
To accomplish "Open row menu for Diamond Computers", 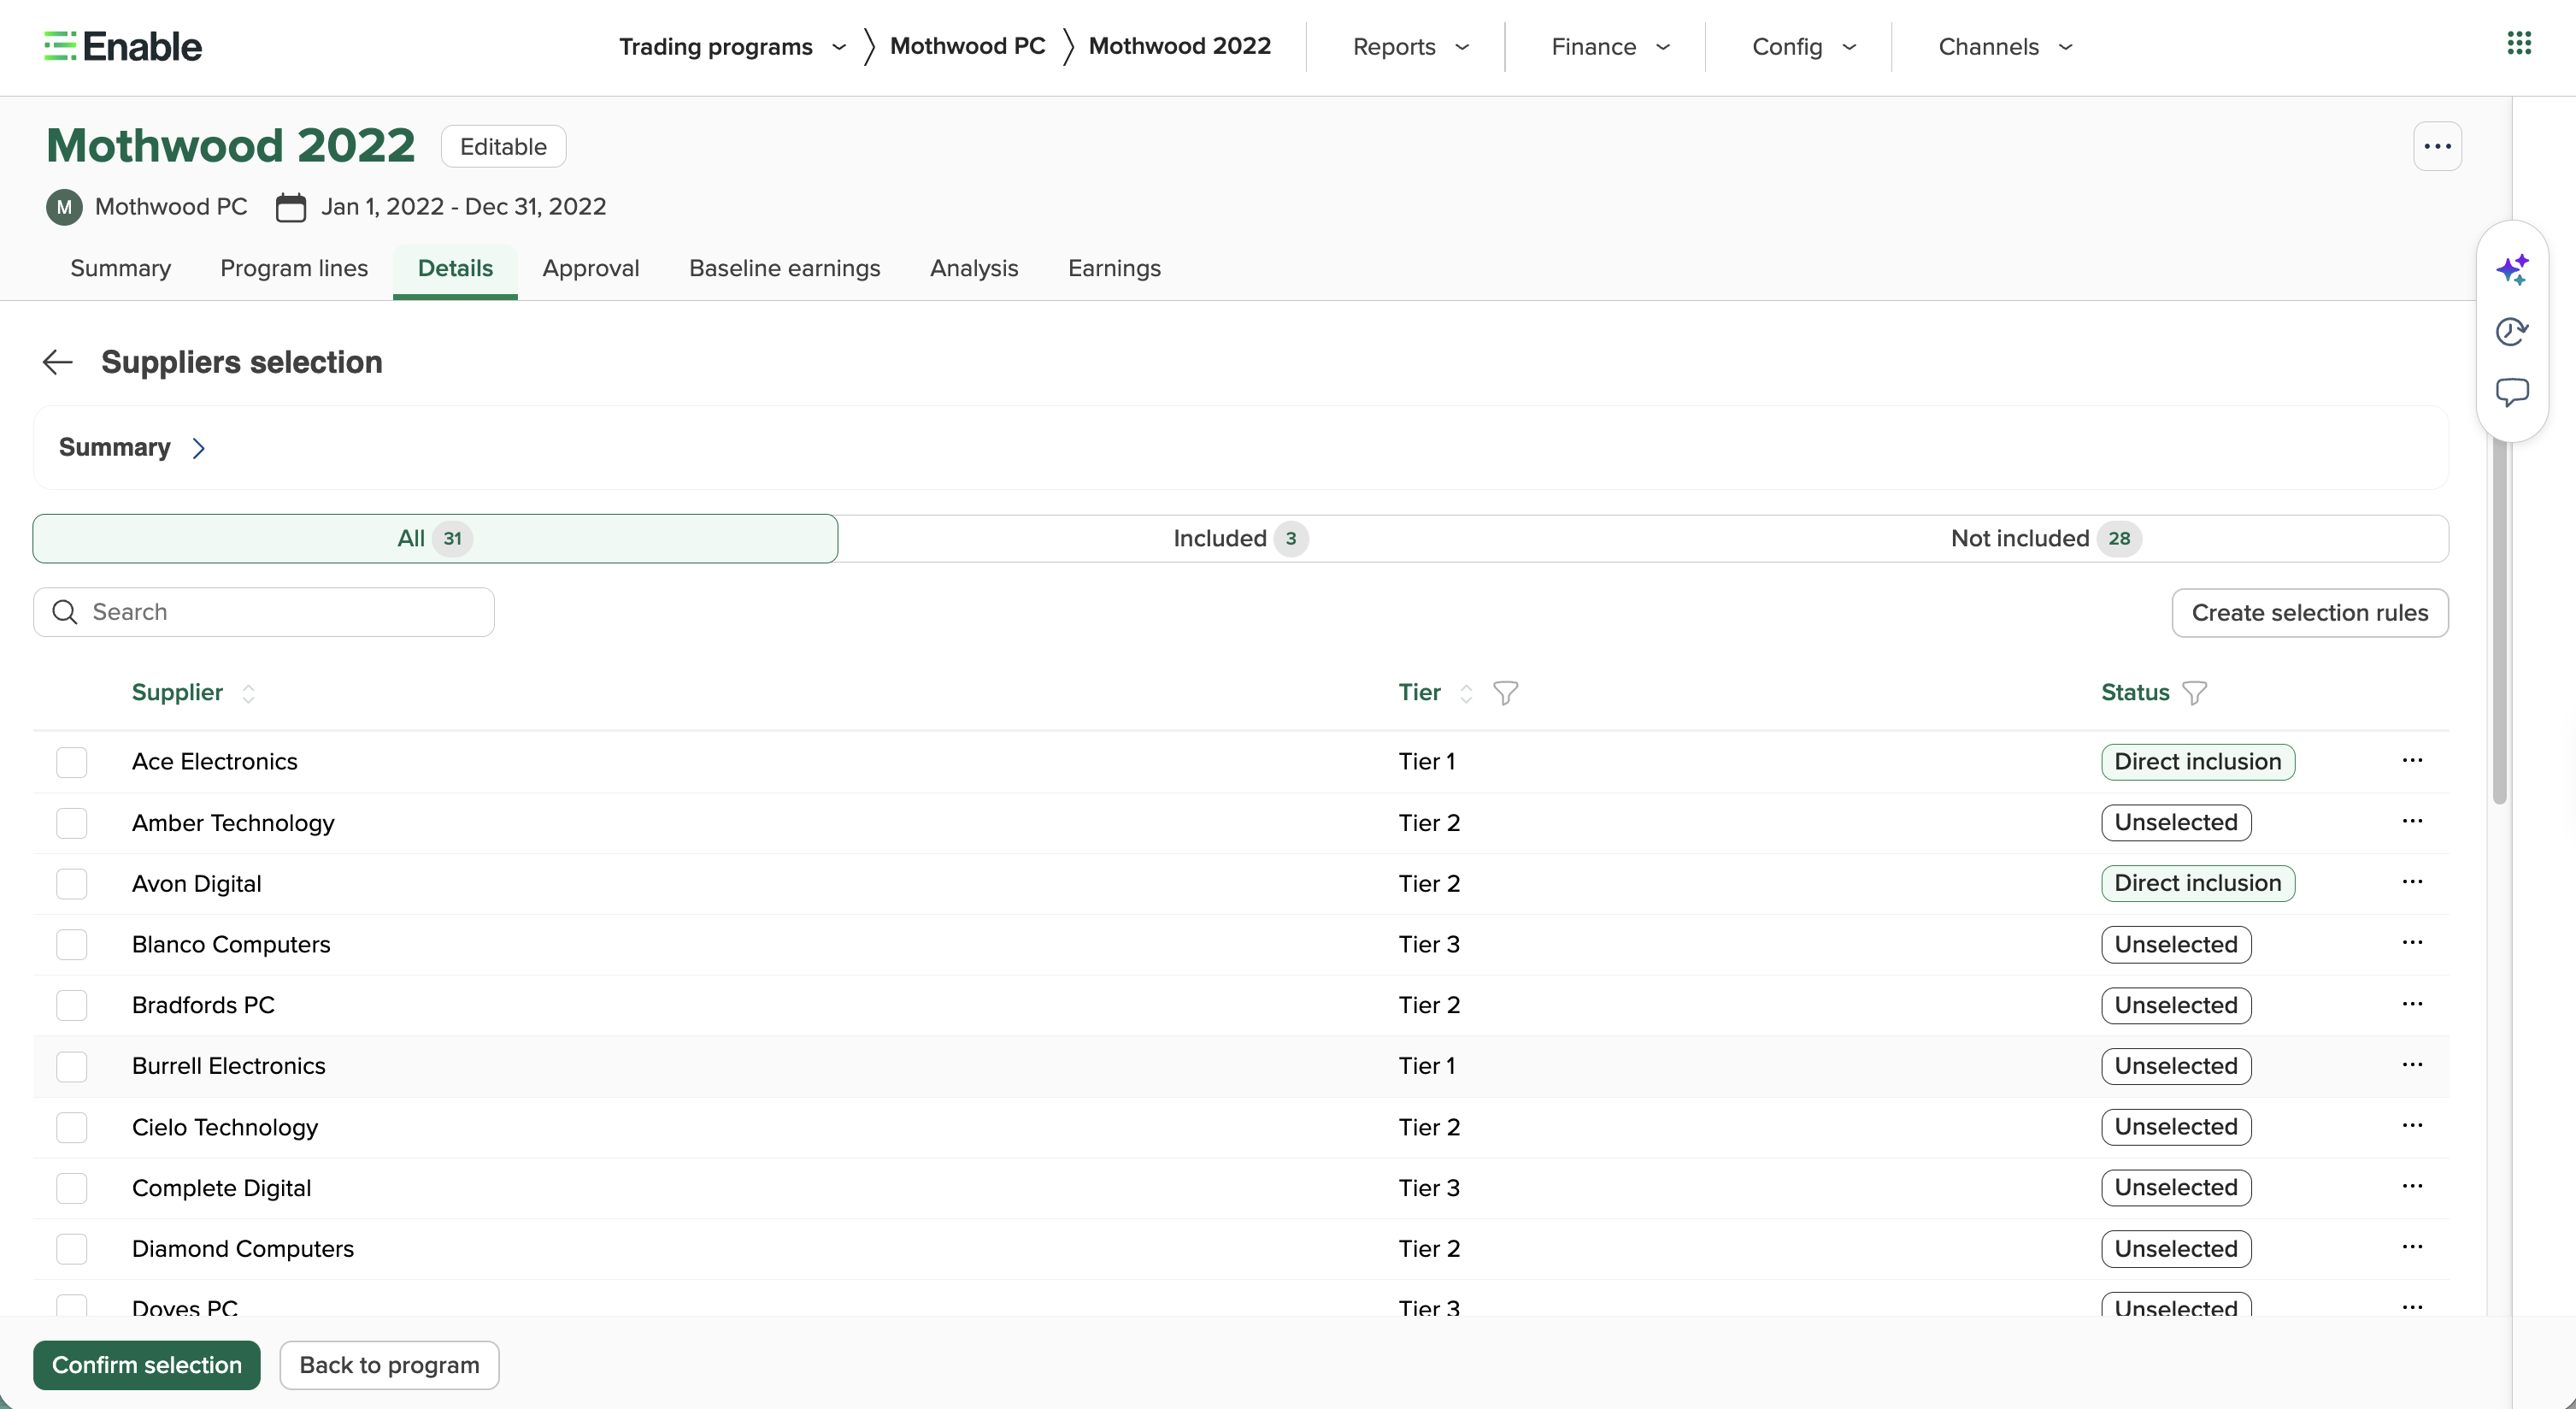I will 2412,1247.
